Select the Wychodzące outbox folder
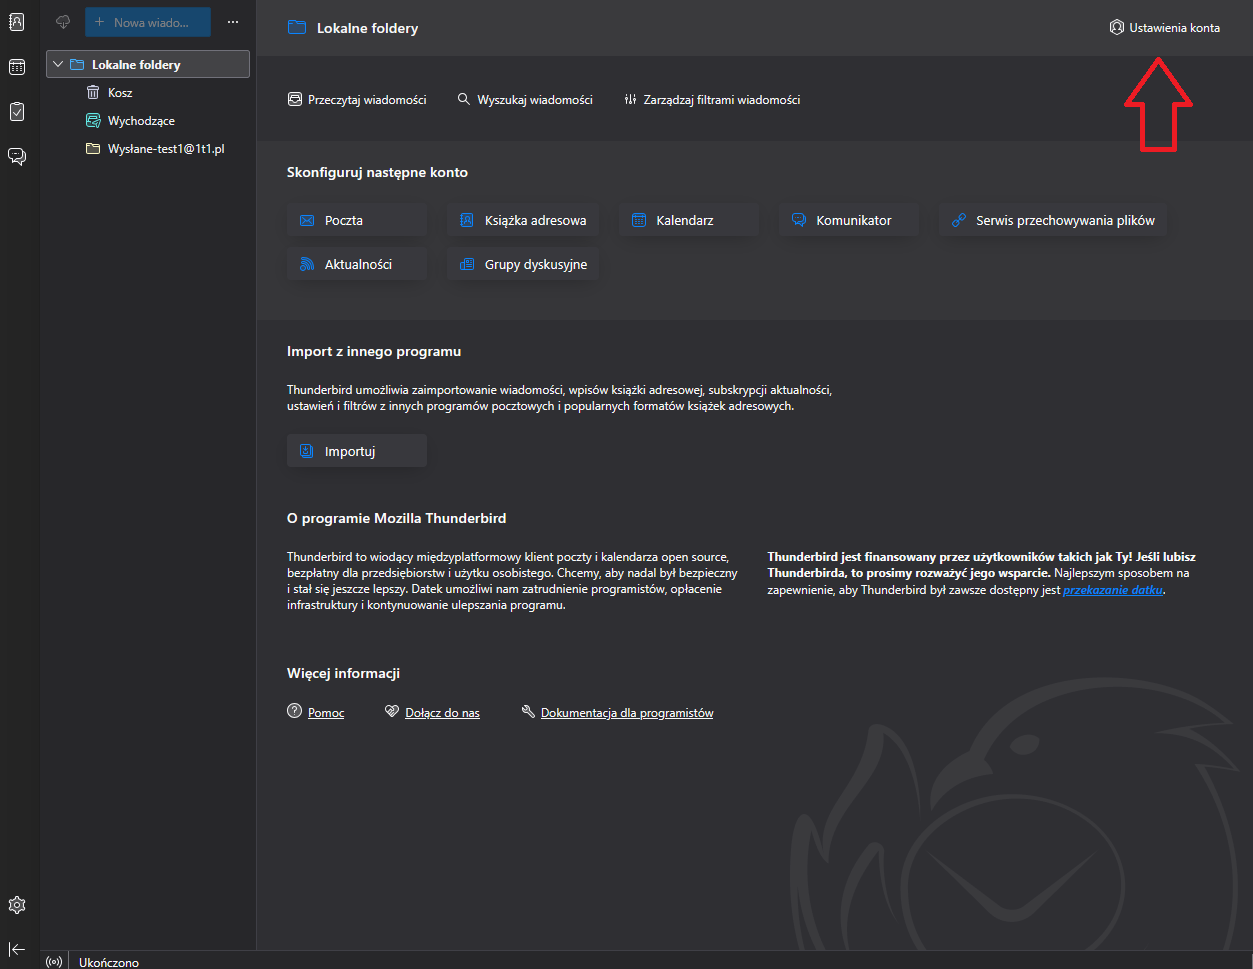Viewport: 1253px width, 969px height. pos(141,121)
